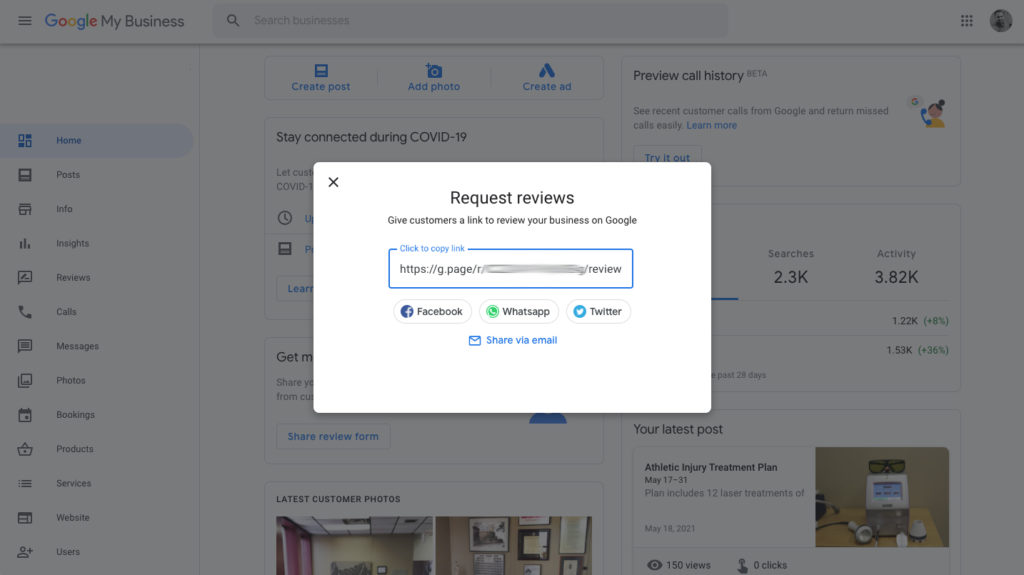Viewport: 1024px width, 575px height.
Task: Click the post icon in COVID-19 card
Action: (285, 249)
